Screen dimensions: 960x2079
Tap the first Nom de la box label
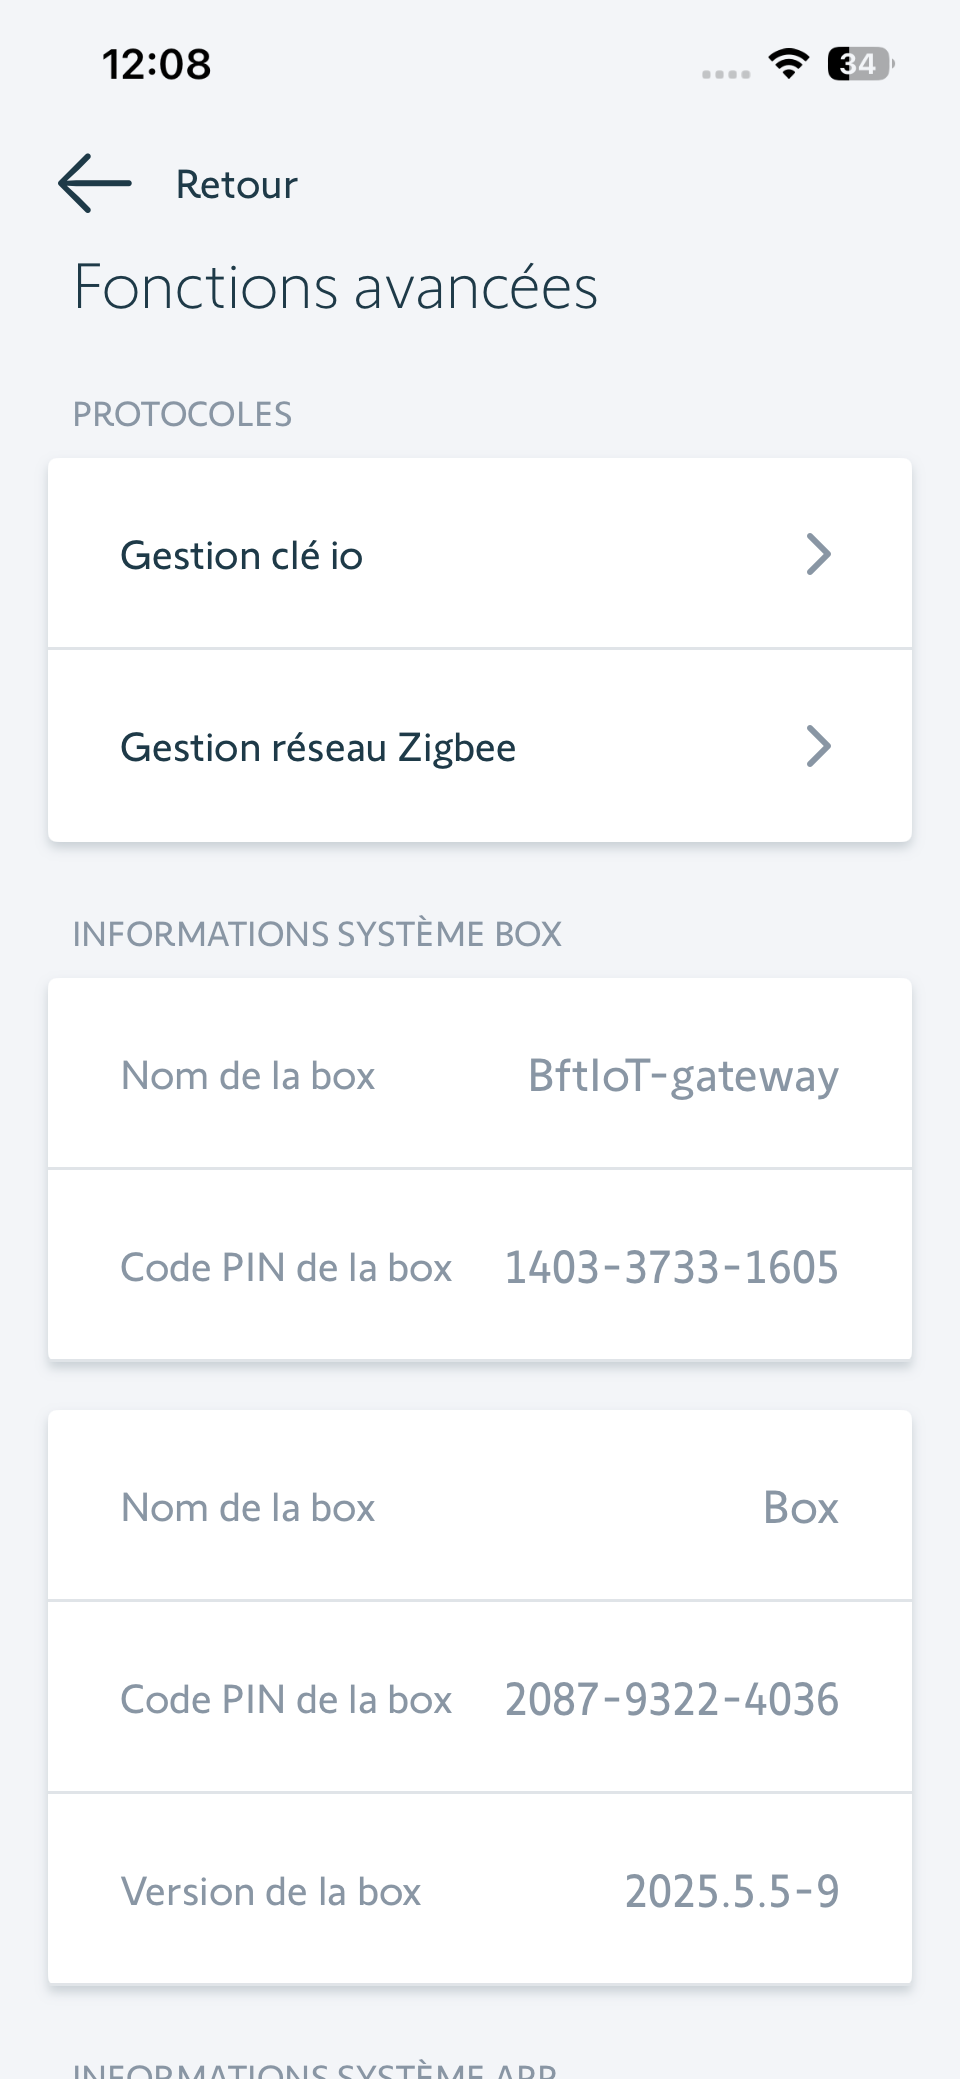coord(248,1076)
